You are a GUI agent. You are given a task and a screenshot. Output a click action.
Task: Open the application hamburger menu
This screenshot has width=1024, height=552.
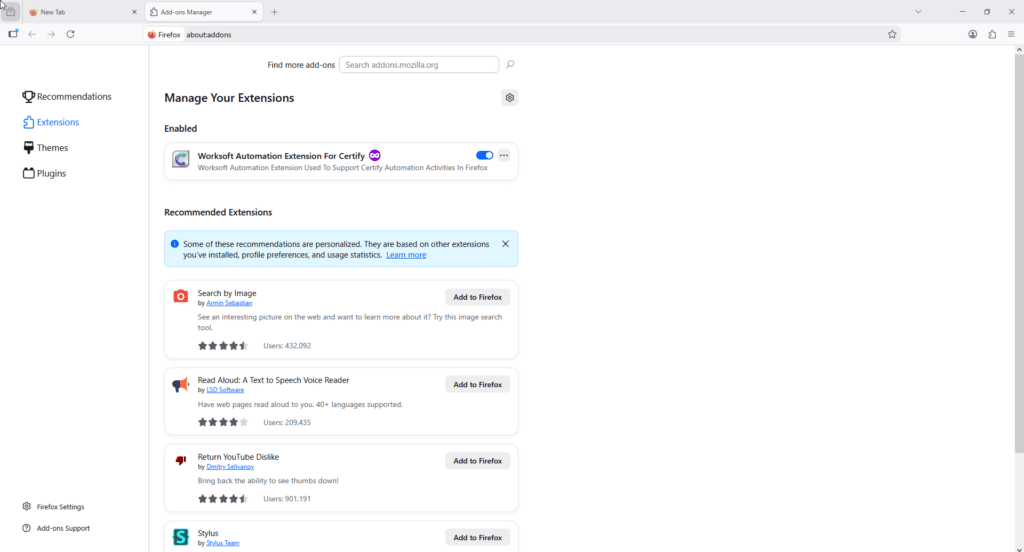coord(1011,35)
